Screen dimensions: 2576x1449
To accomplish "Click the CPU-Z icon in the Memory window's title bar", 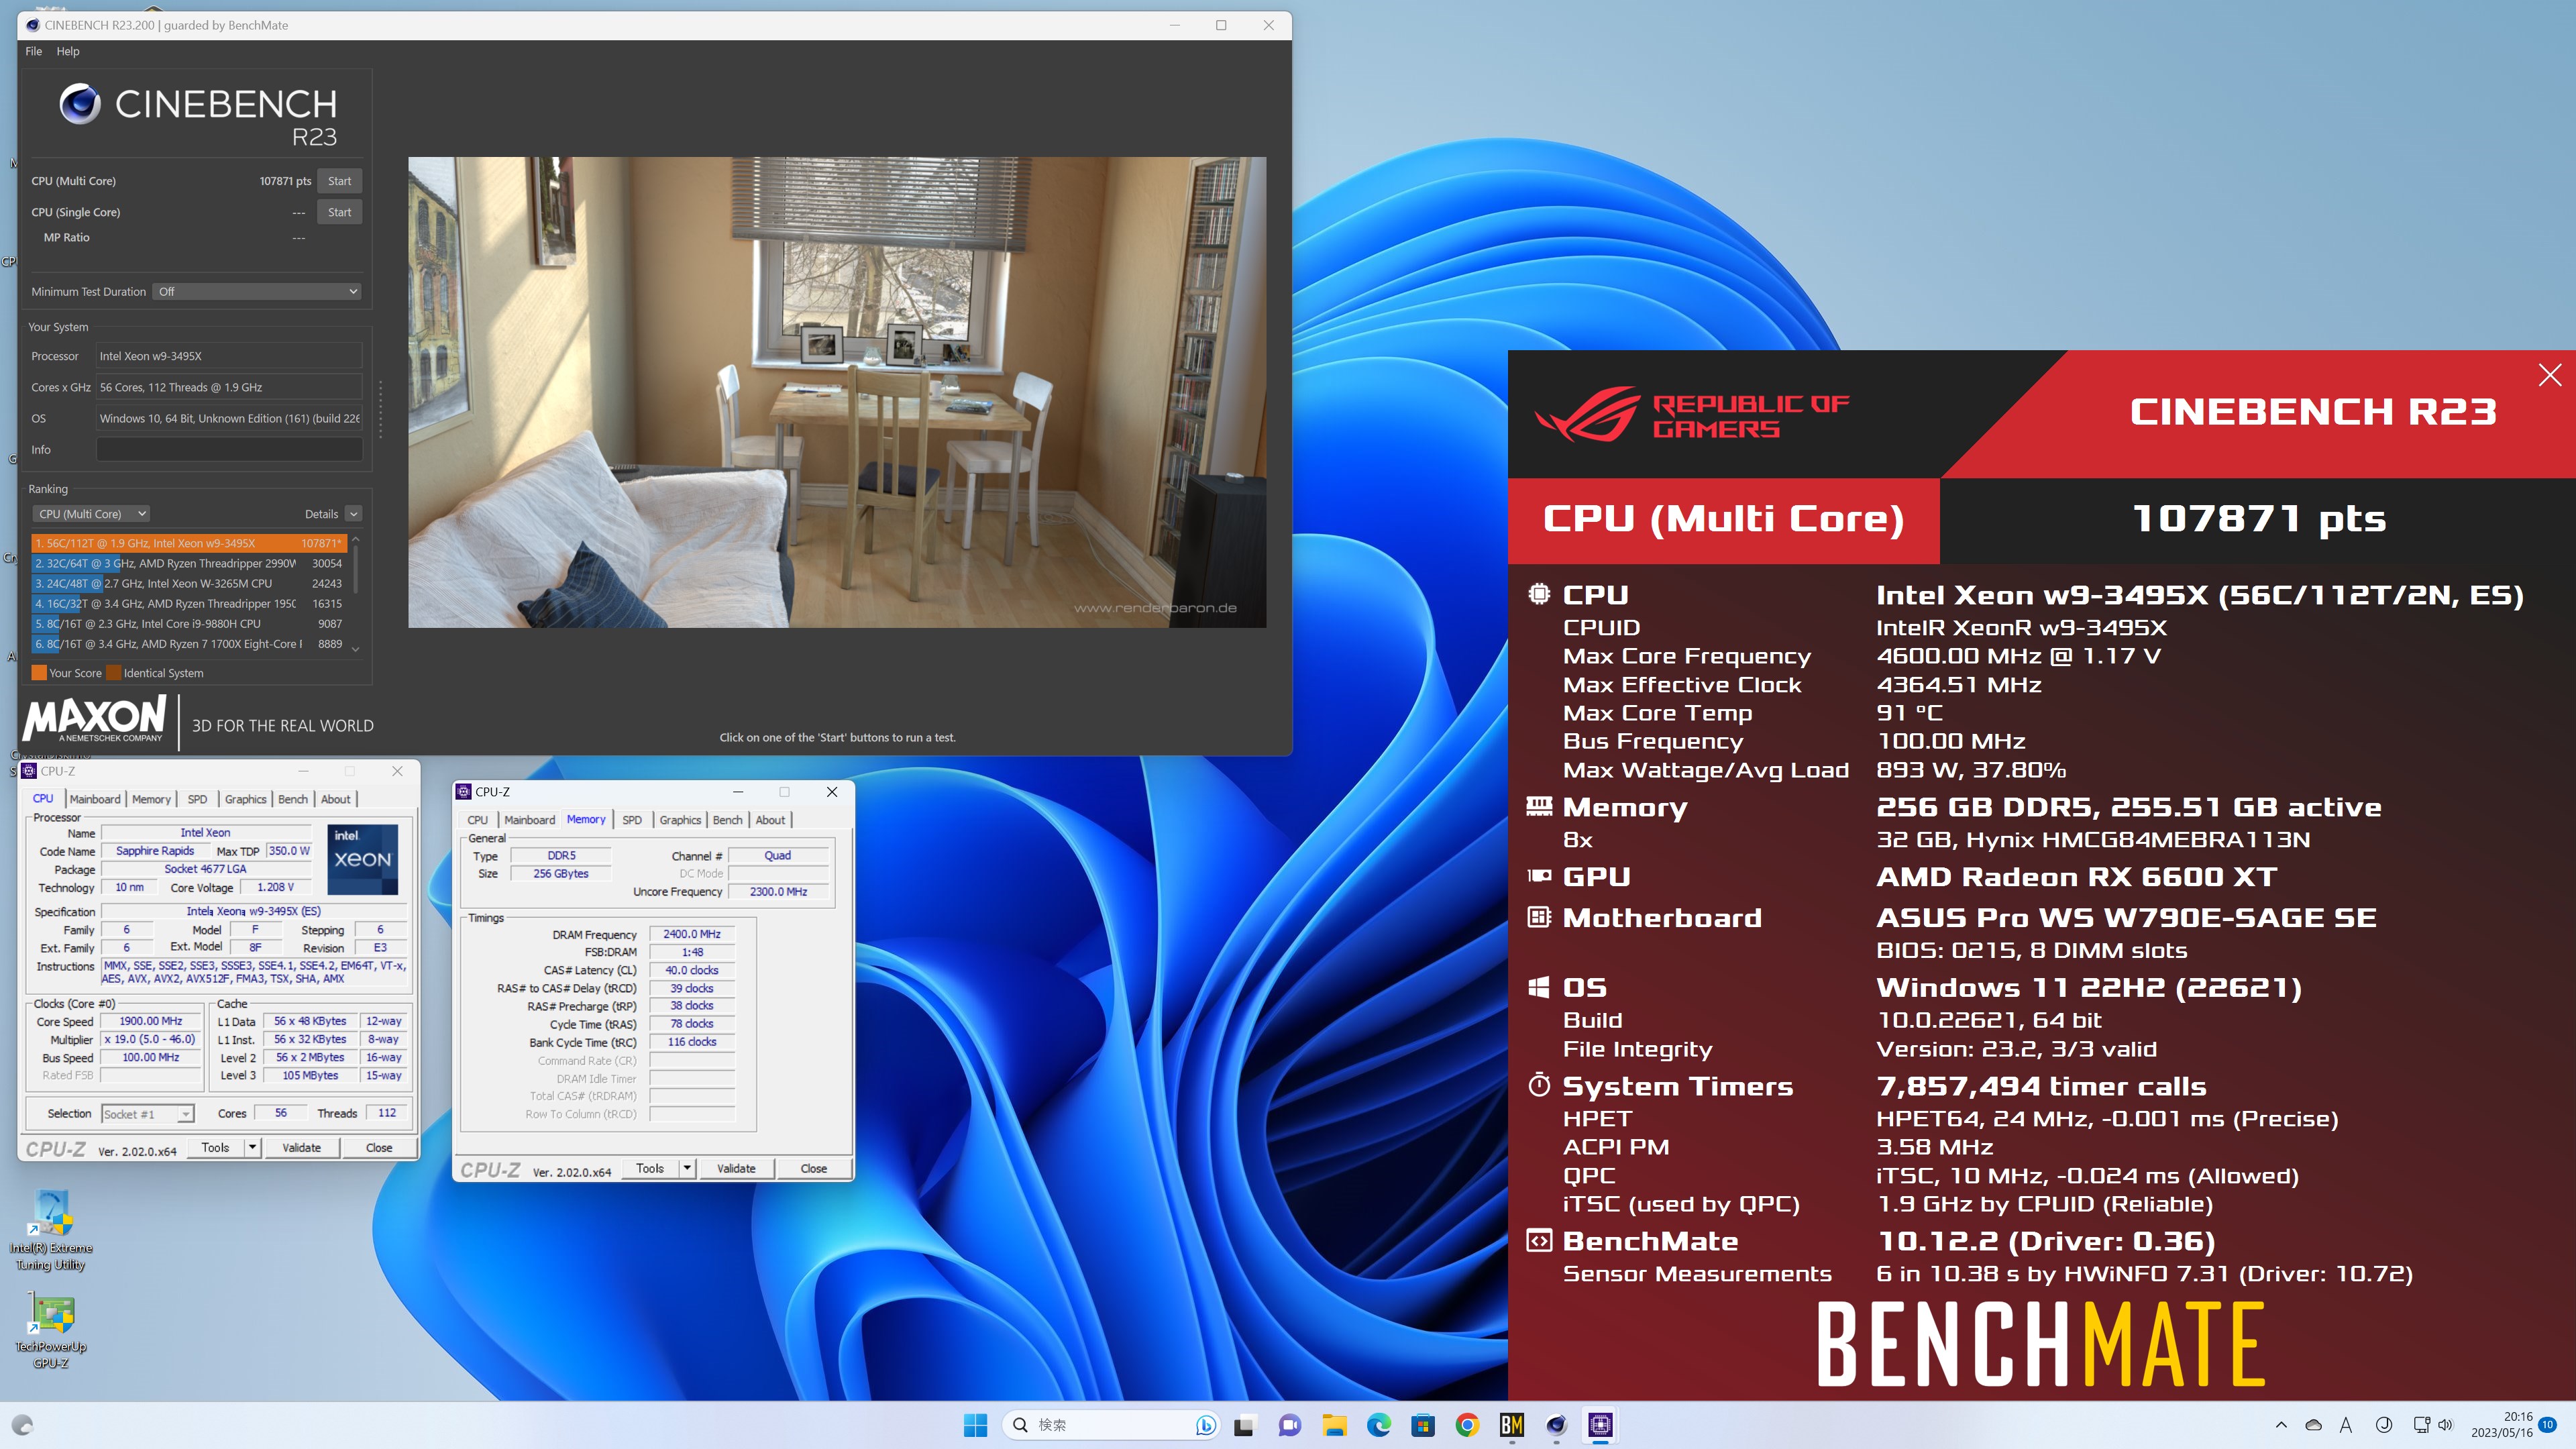I will click(464, 791).
